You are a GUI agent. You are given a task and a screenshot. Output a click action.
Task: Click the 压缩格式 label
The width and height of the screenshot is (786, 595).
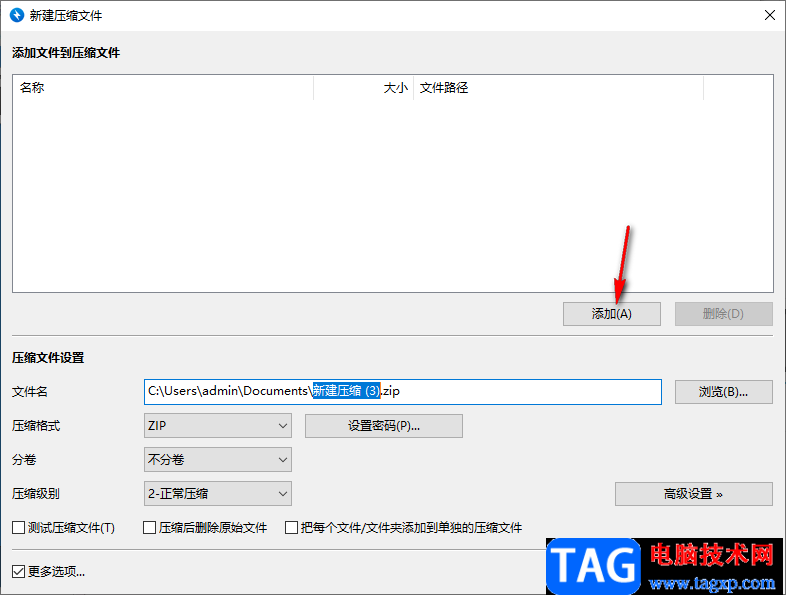point(36,426)
